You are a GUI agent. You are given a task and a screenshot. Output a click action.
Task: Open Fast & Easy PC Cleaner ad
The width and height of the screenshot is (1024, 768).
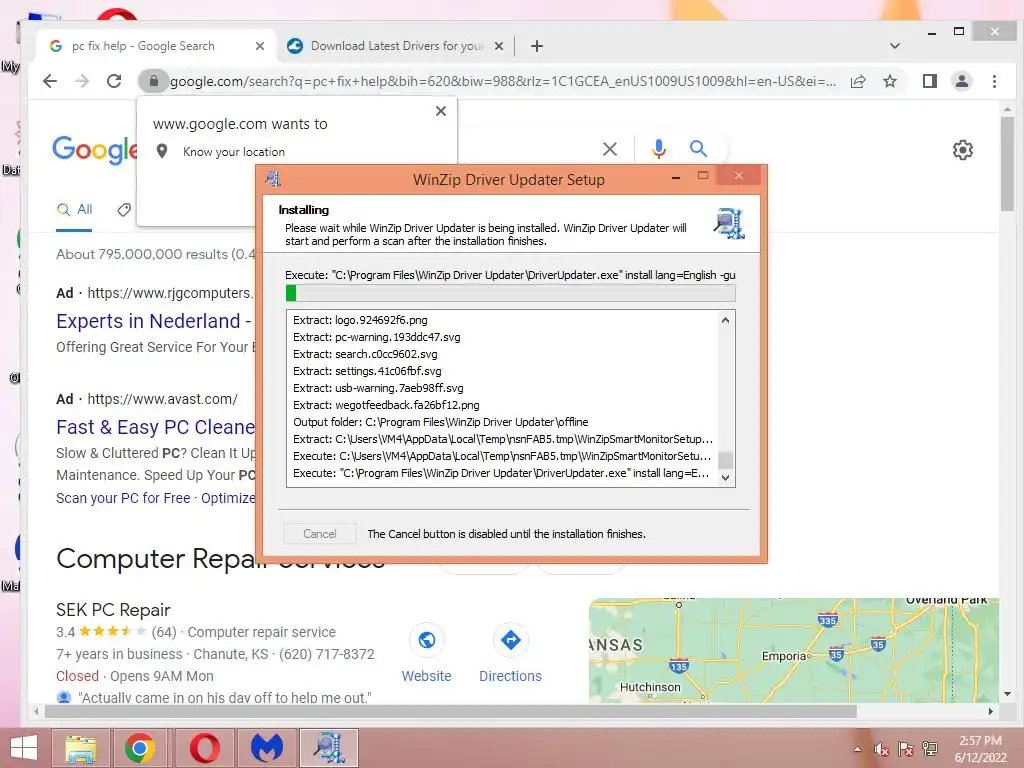155,426
